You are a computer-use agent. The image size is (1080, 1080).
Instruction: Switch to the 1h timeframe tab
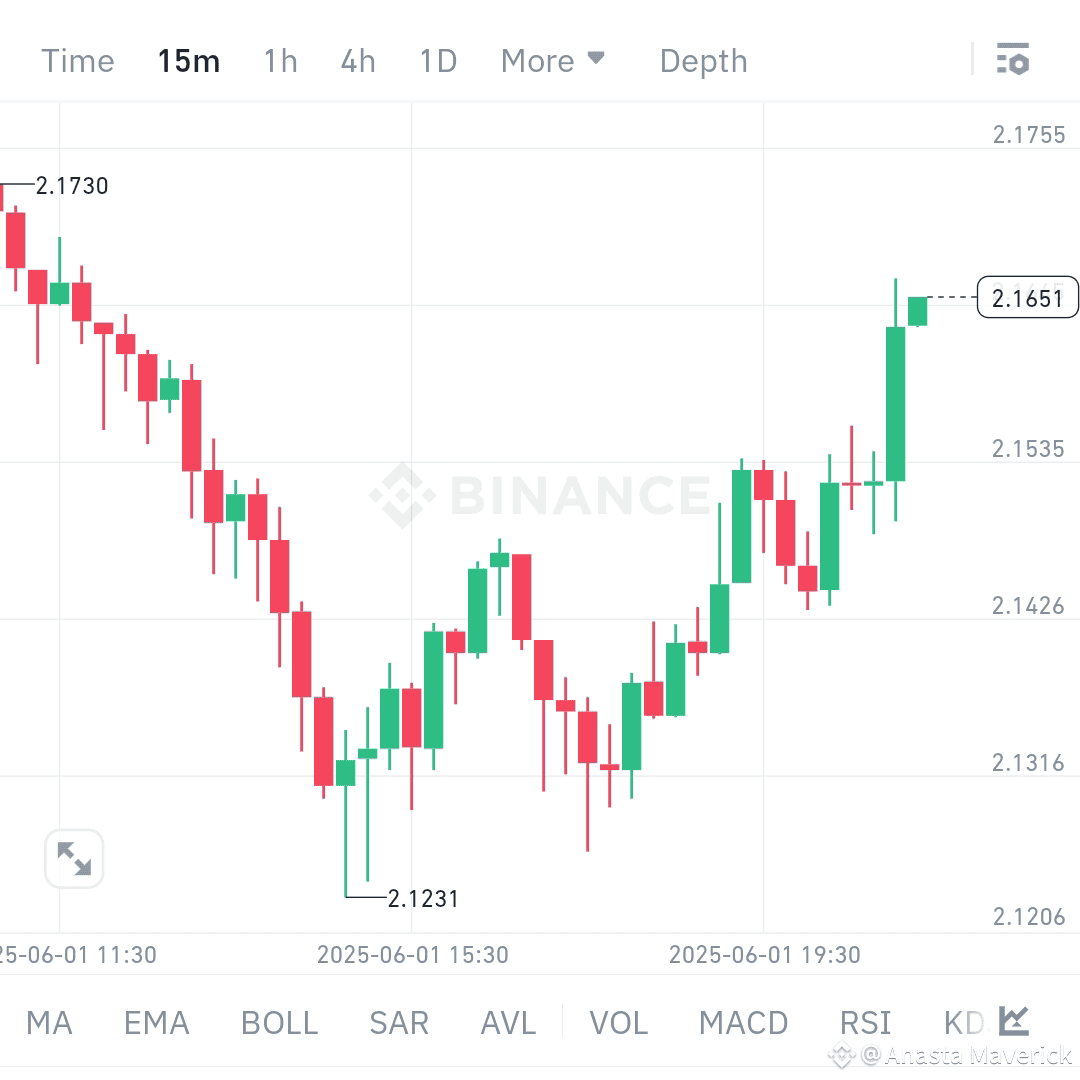click(x=280, y=60)
